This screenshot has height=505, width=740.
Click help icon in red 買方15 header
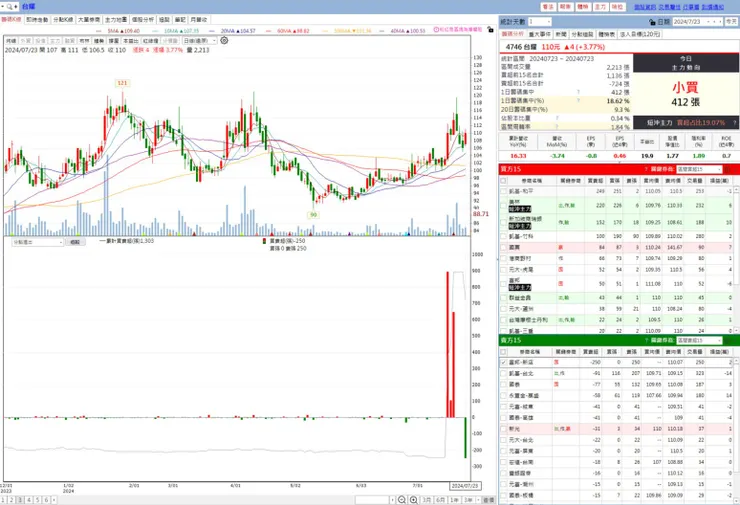pyautogui.click(x=646, y=169)
